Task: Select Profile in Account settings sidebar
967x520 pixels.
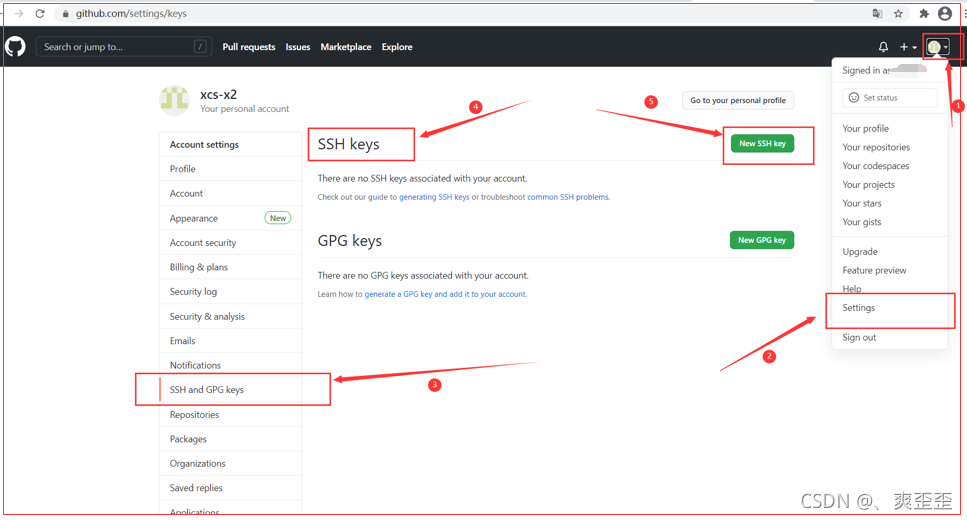Action: tap(230, 169)
